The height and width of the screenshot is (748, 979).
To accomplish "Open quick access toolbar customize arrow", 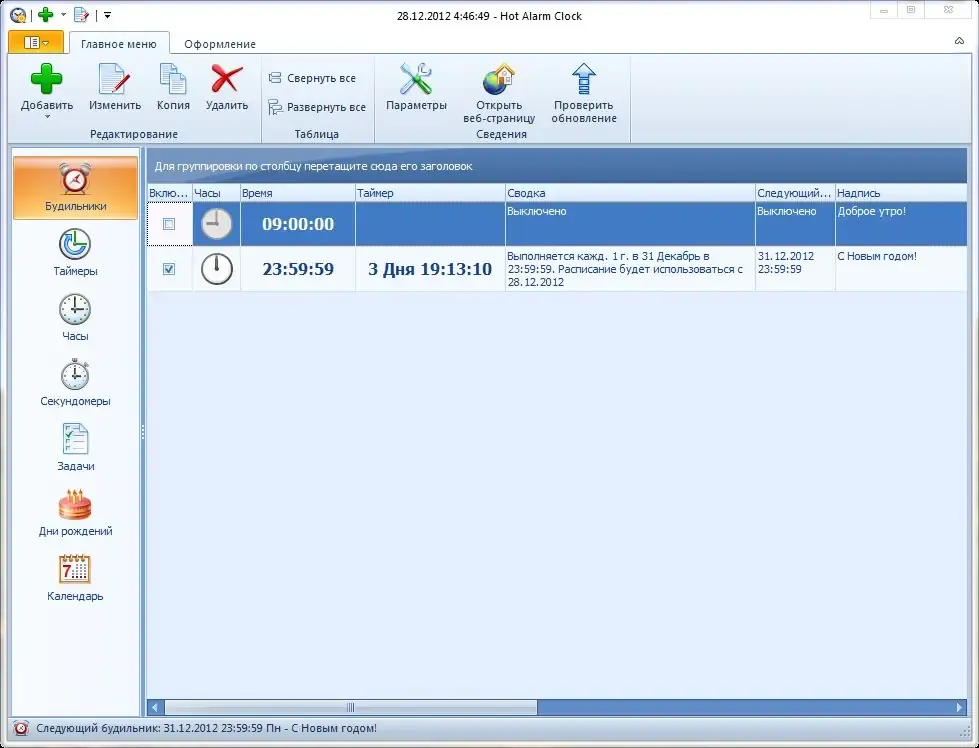I will click(x=107, y=15).
